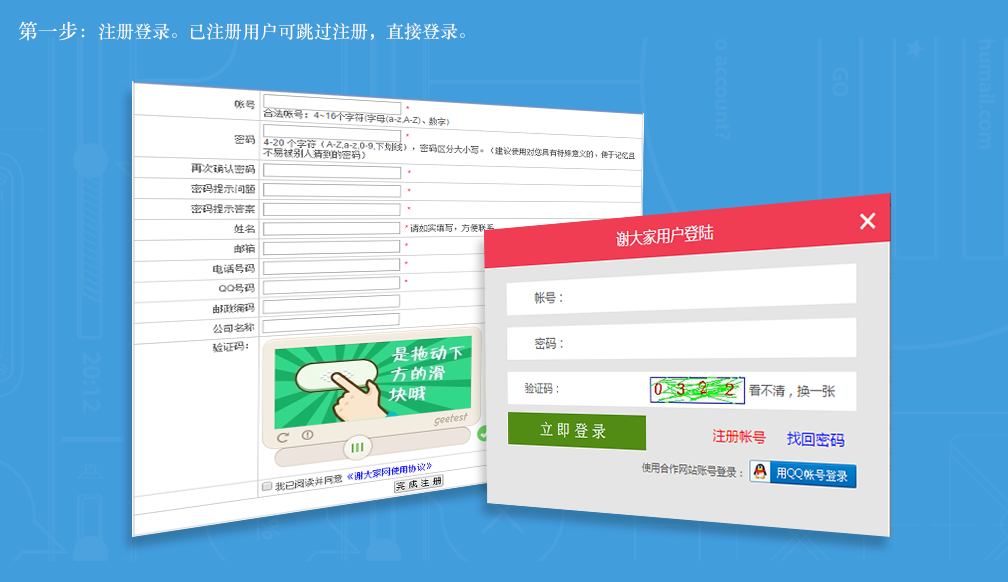Click the QQ penguin icon
Image resolution: width=1008 pixels, height=582 pixels.
(x=762, y=473)
